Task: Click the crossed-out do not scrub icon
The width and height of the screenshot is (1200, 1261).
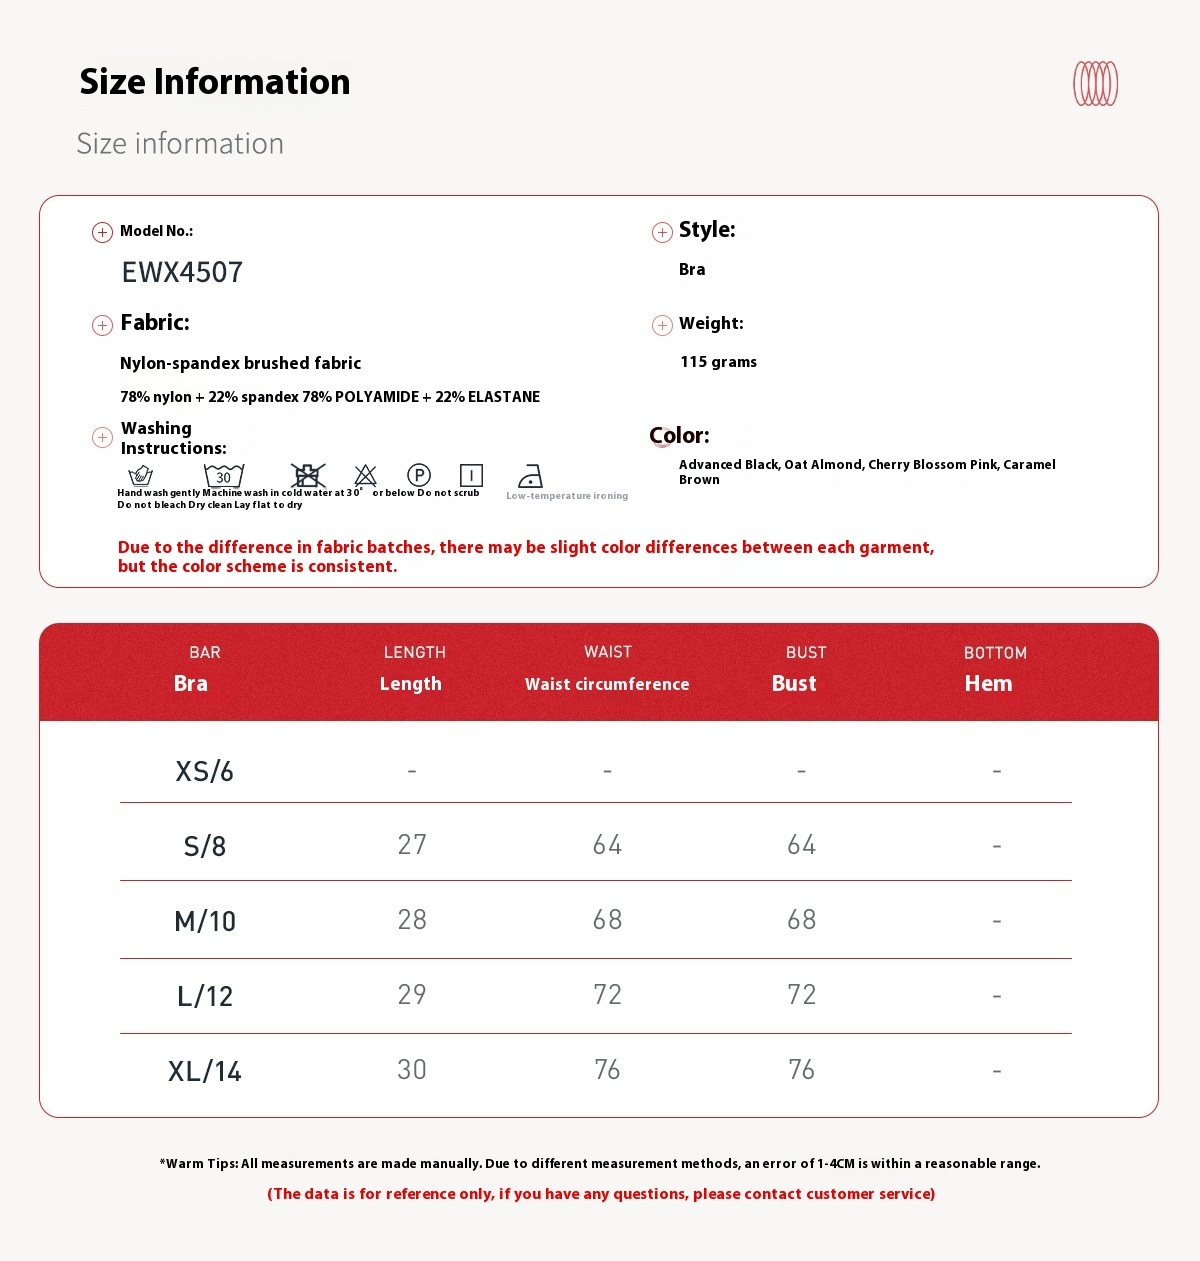Action: [x=308, y=475]
